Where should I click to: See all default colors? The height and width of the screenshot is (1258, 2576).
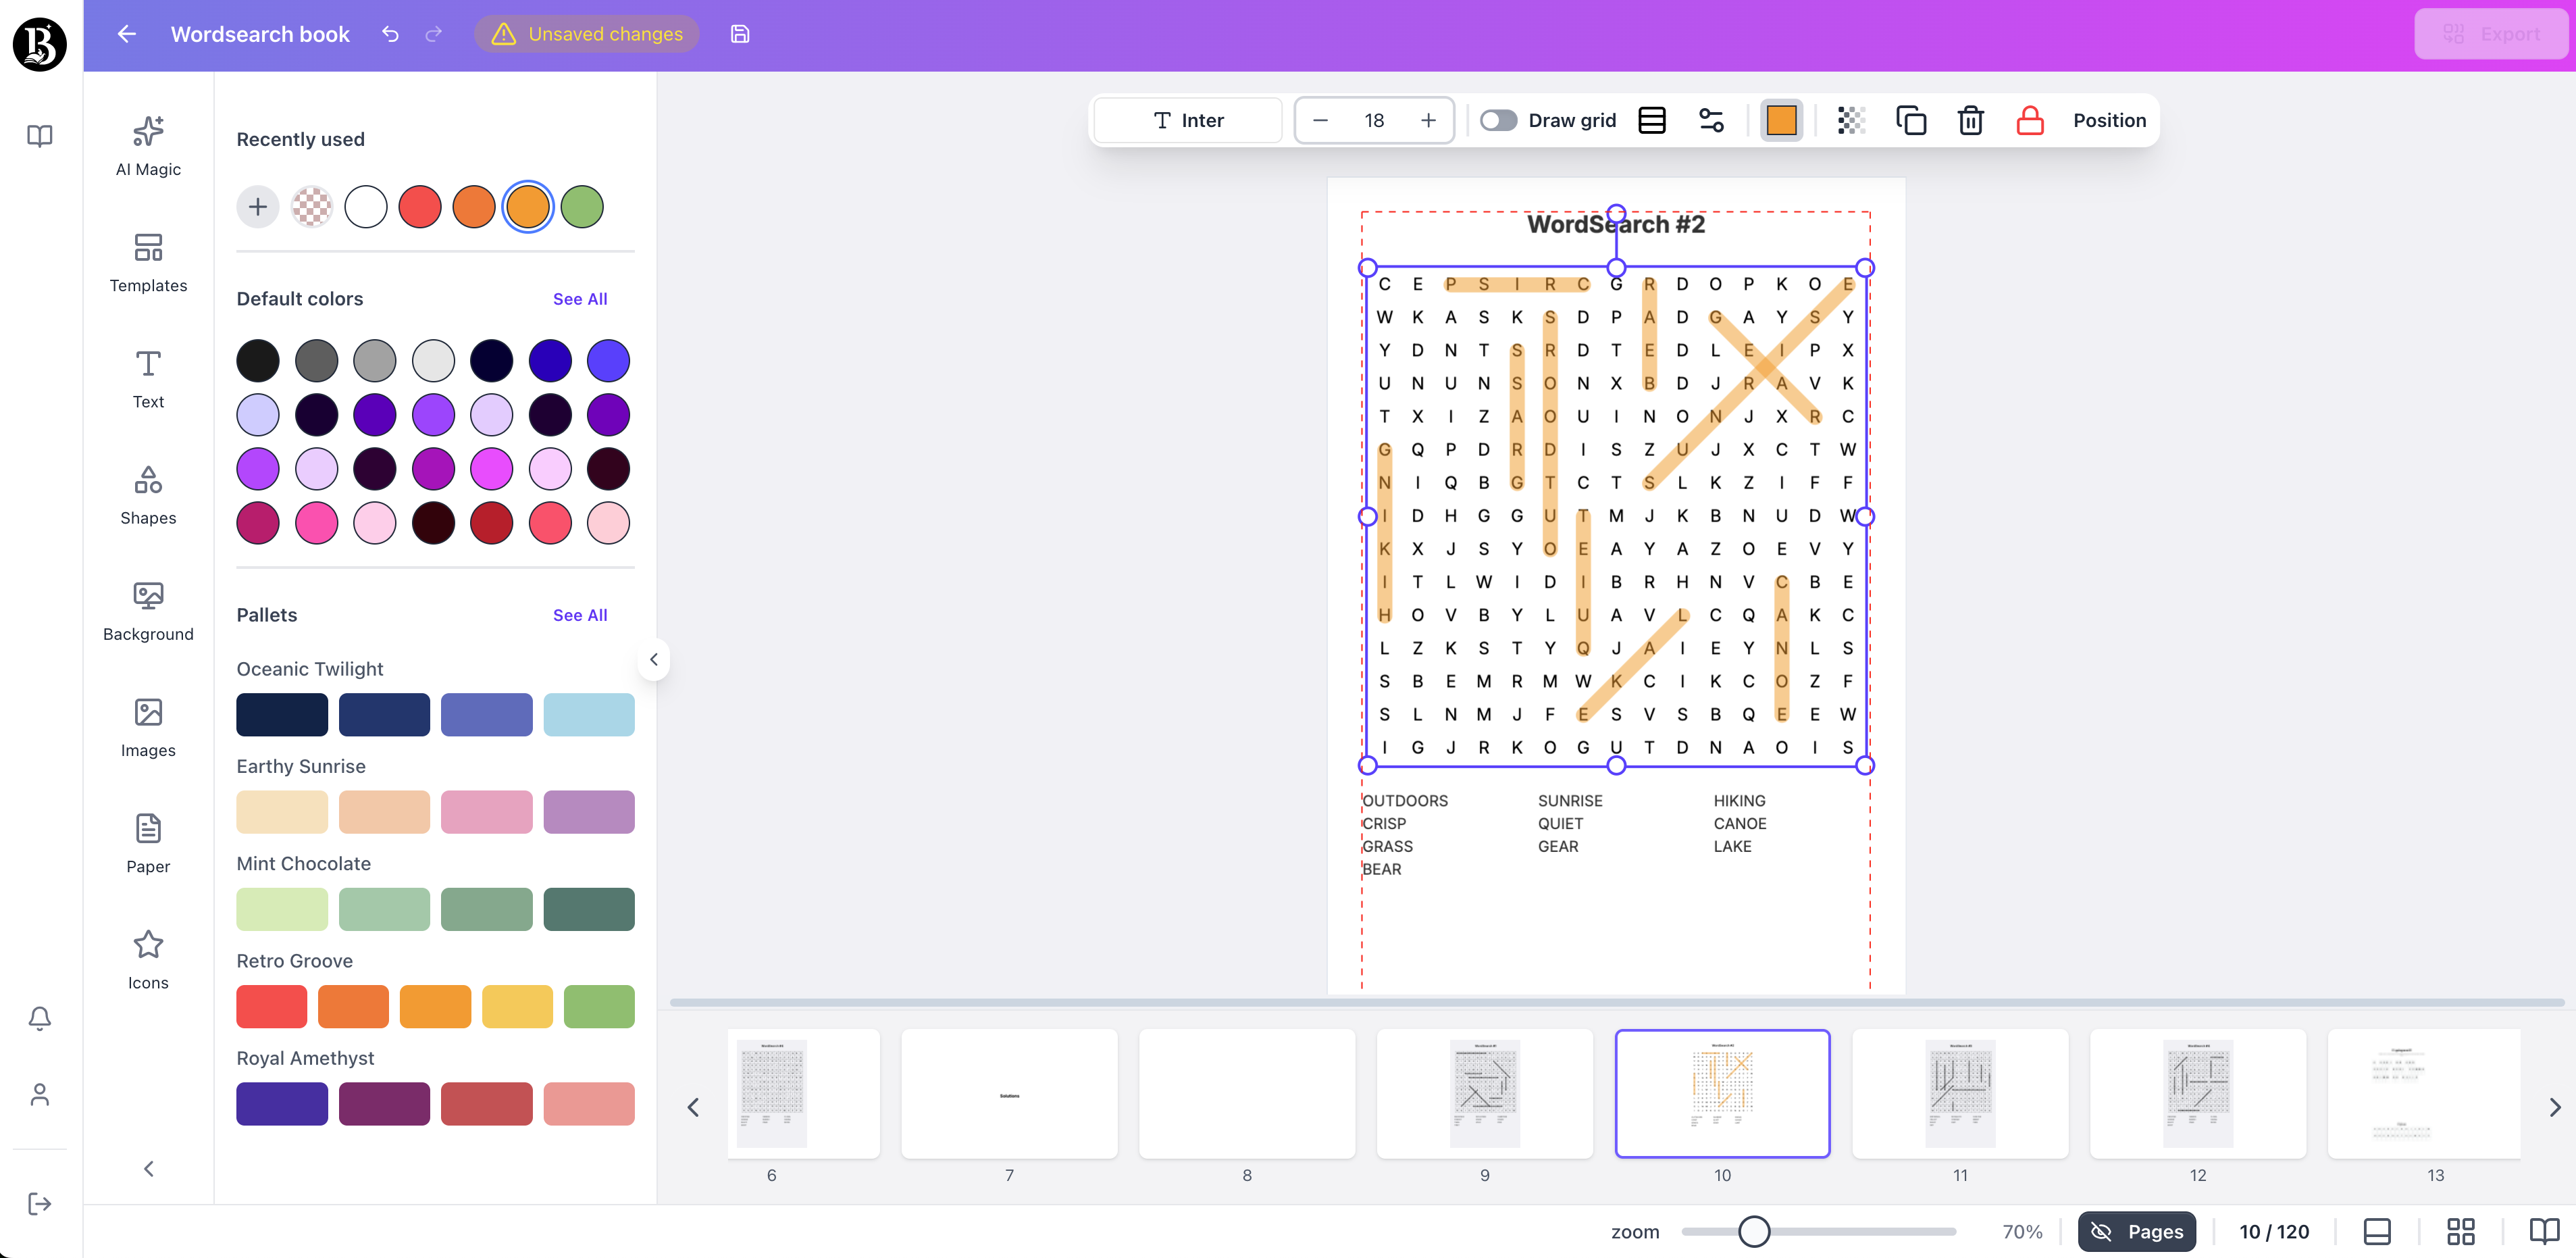580,298
